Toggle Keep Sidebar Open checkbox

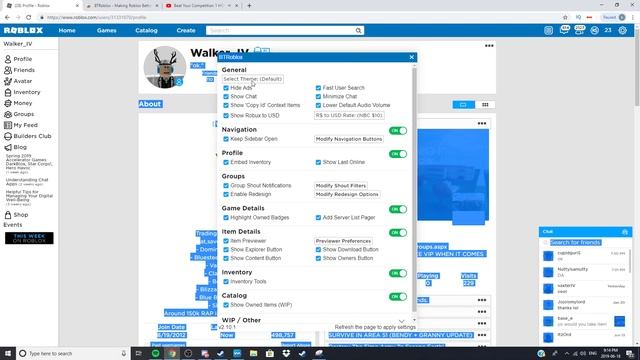(x=226, y=139)
